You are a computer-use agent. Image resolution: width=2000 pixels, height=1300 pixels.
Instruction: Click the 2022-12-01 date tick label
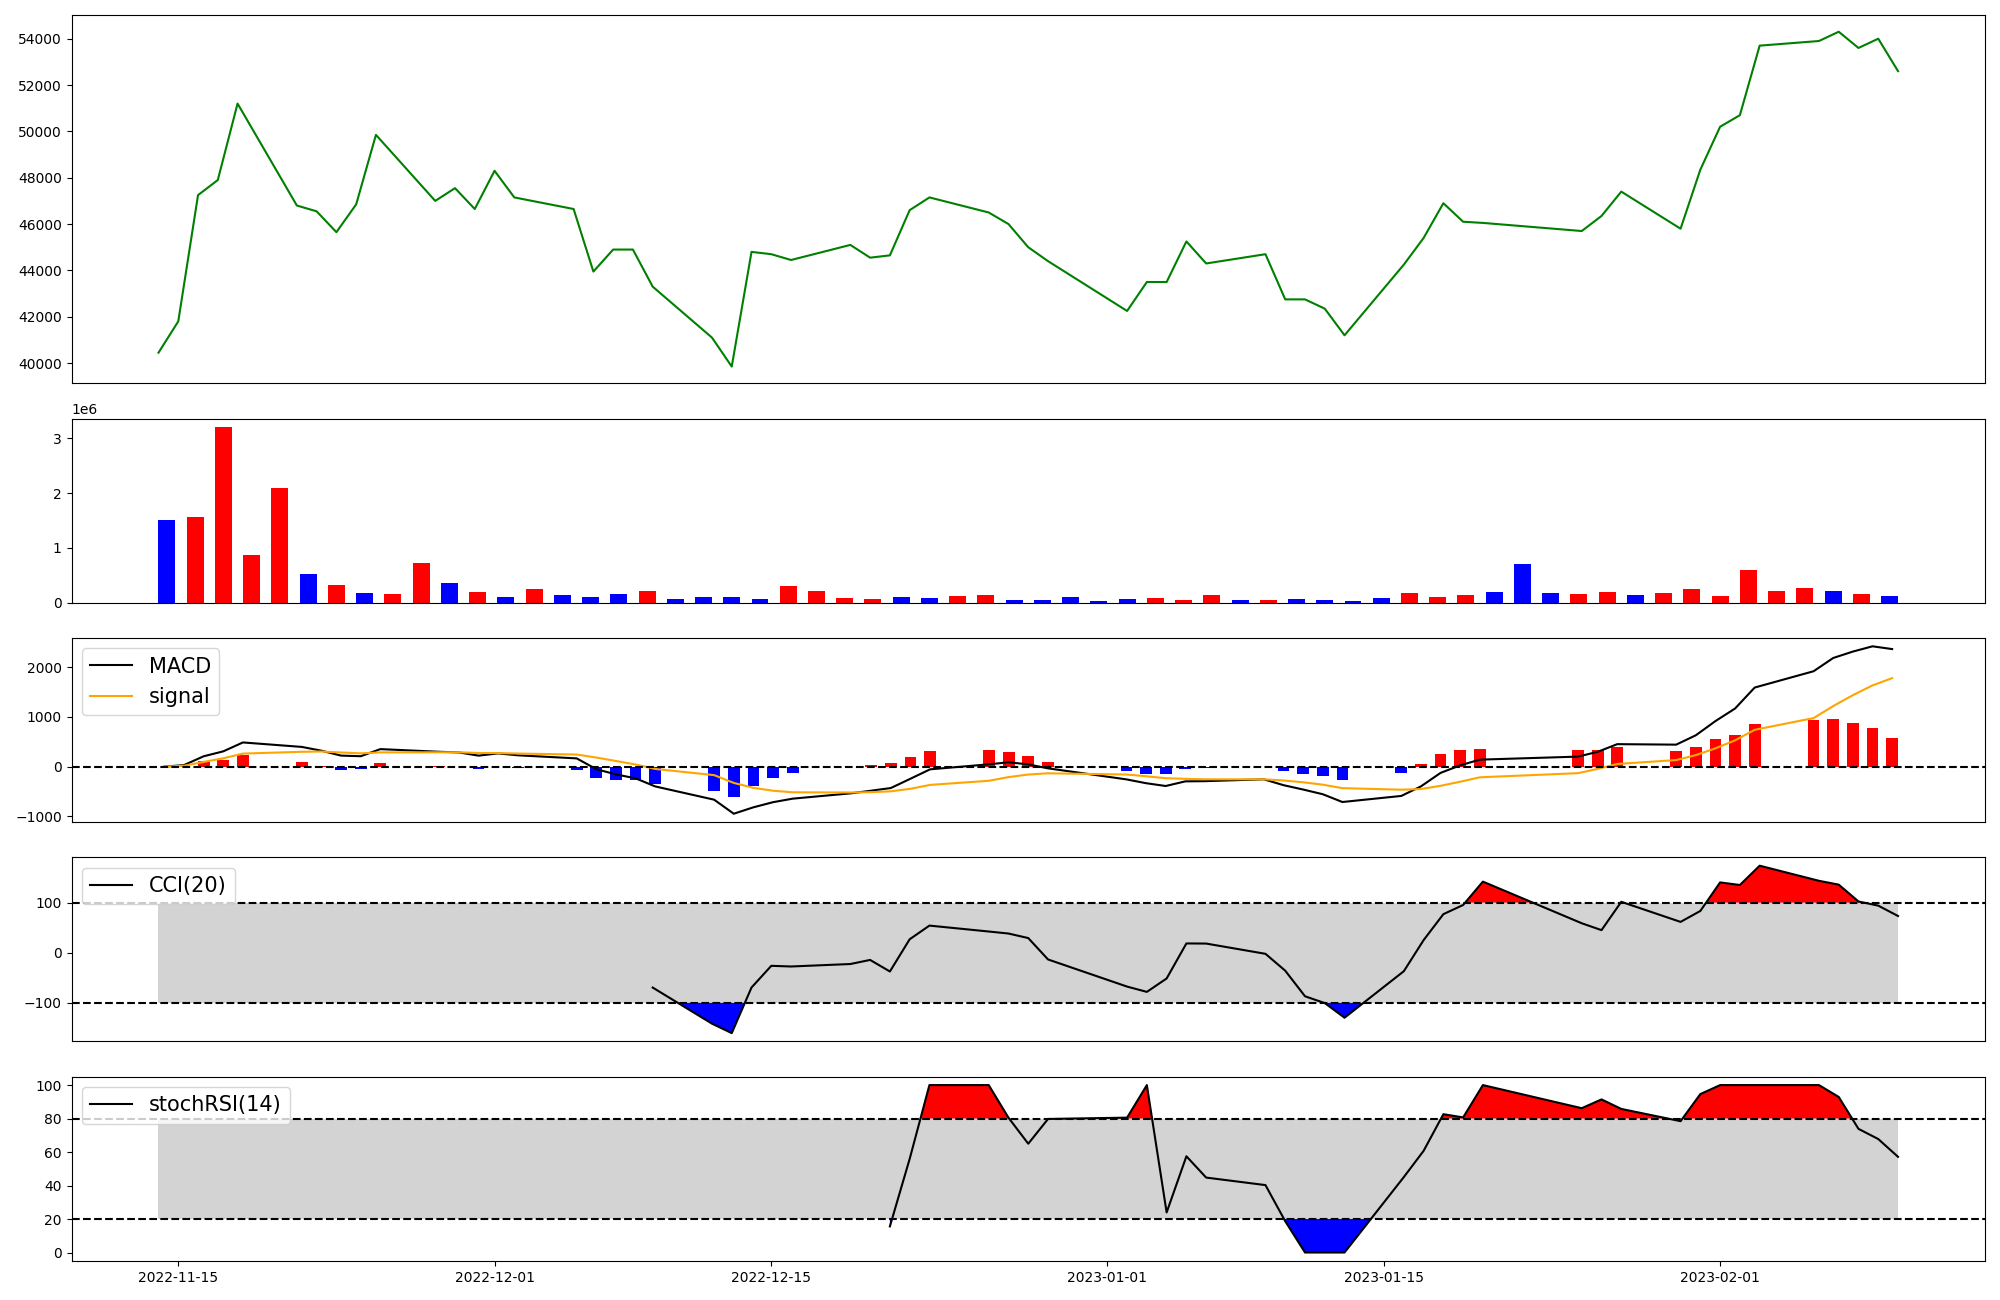point(495,1277)
